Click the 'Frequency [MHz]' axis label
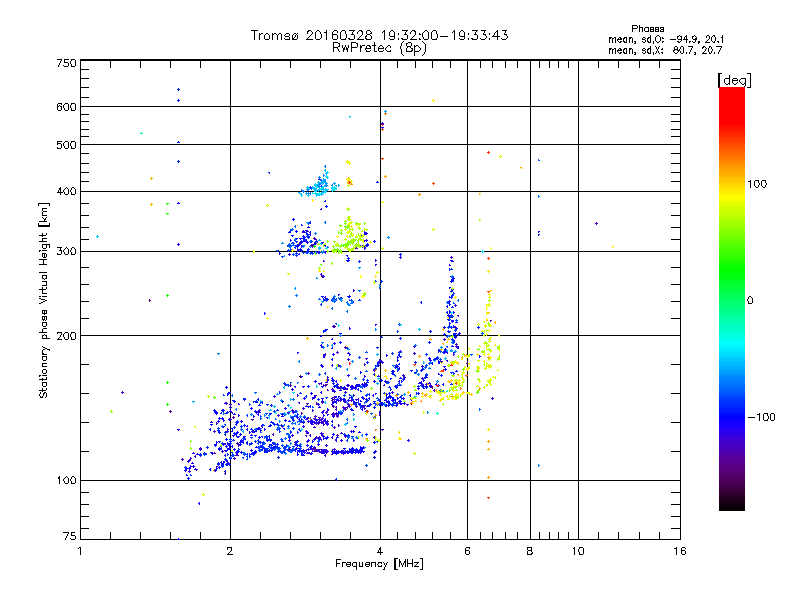This screenshot has height=600, width=800. pyautogui.click(x=379, y=564)
